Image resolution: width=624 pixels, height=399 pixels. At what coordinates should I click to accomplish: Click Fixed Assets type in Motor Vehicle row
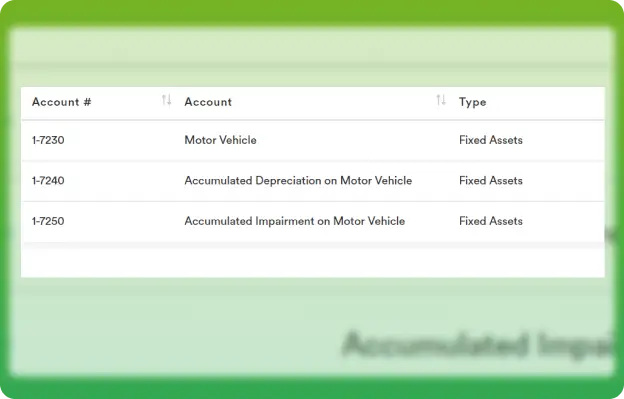pos(491,140)
